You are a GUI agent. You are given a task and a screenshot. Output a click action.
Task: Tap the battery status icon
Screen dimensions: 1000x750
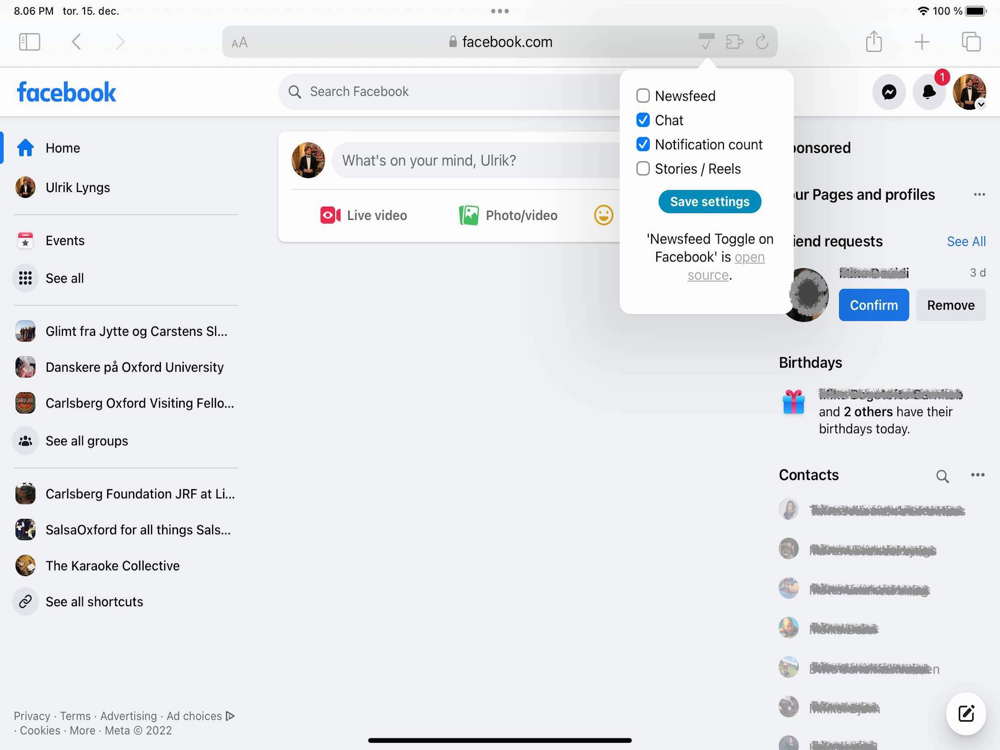click(x=975, y=11)
